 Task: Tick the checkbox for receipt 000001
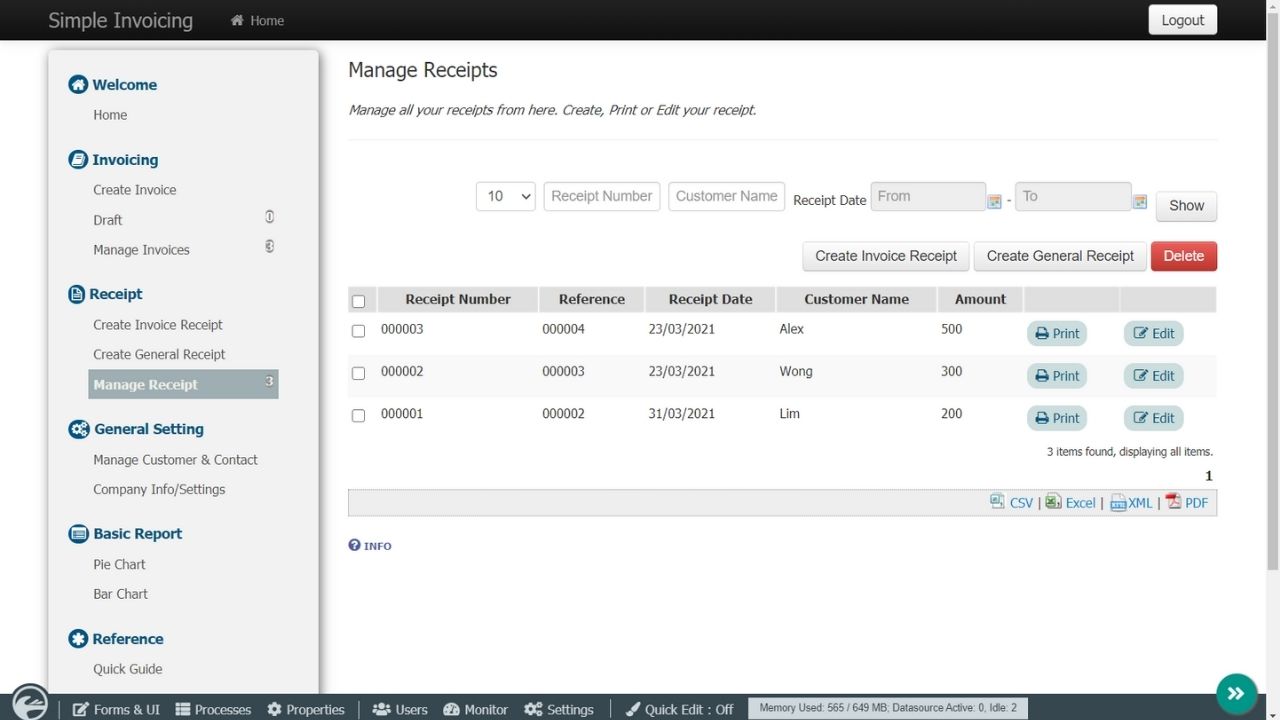point(358,415)
